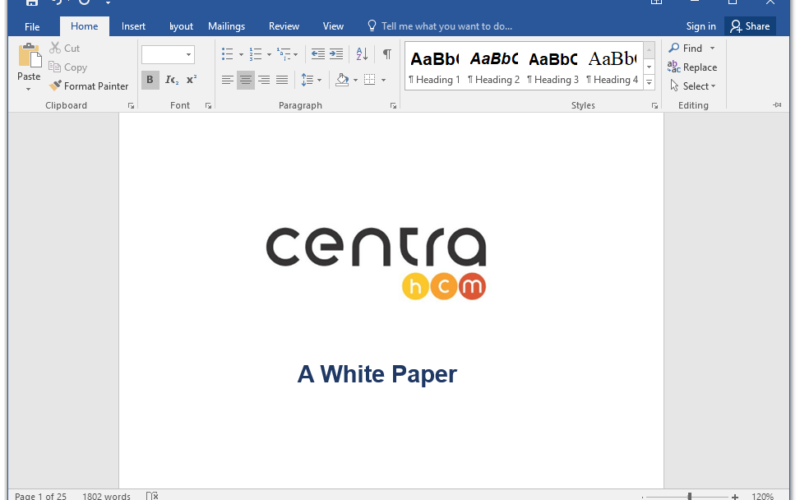This screenshot has height=500, width=800.
Task: Expand the Styles gallery More button
Action: coord(649,82)
